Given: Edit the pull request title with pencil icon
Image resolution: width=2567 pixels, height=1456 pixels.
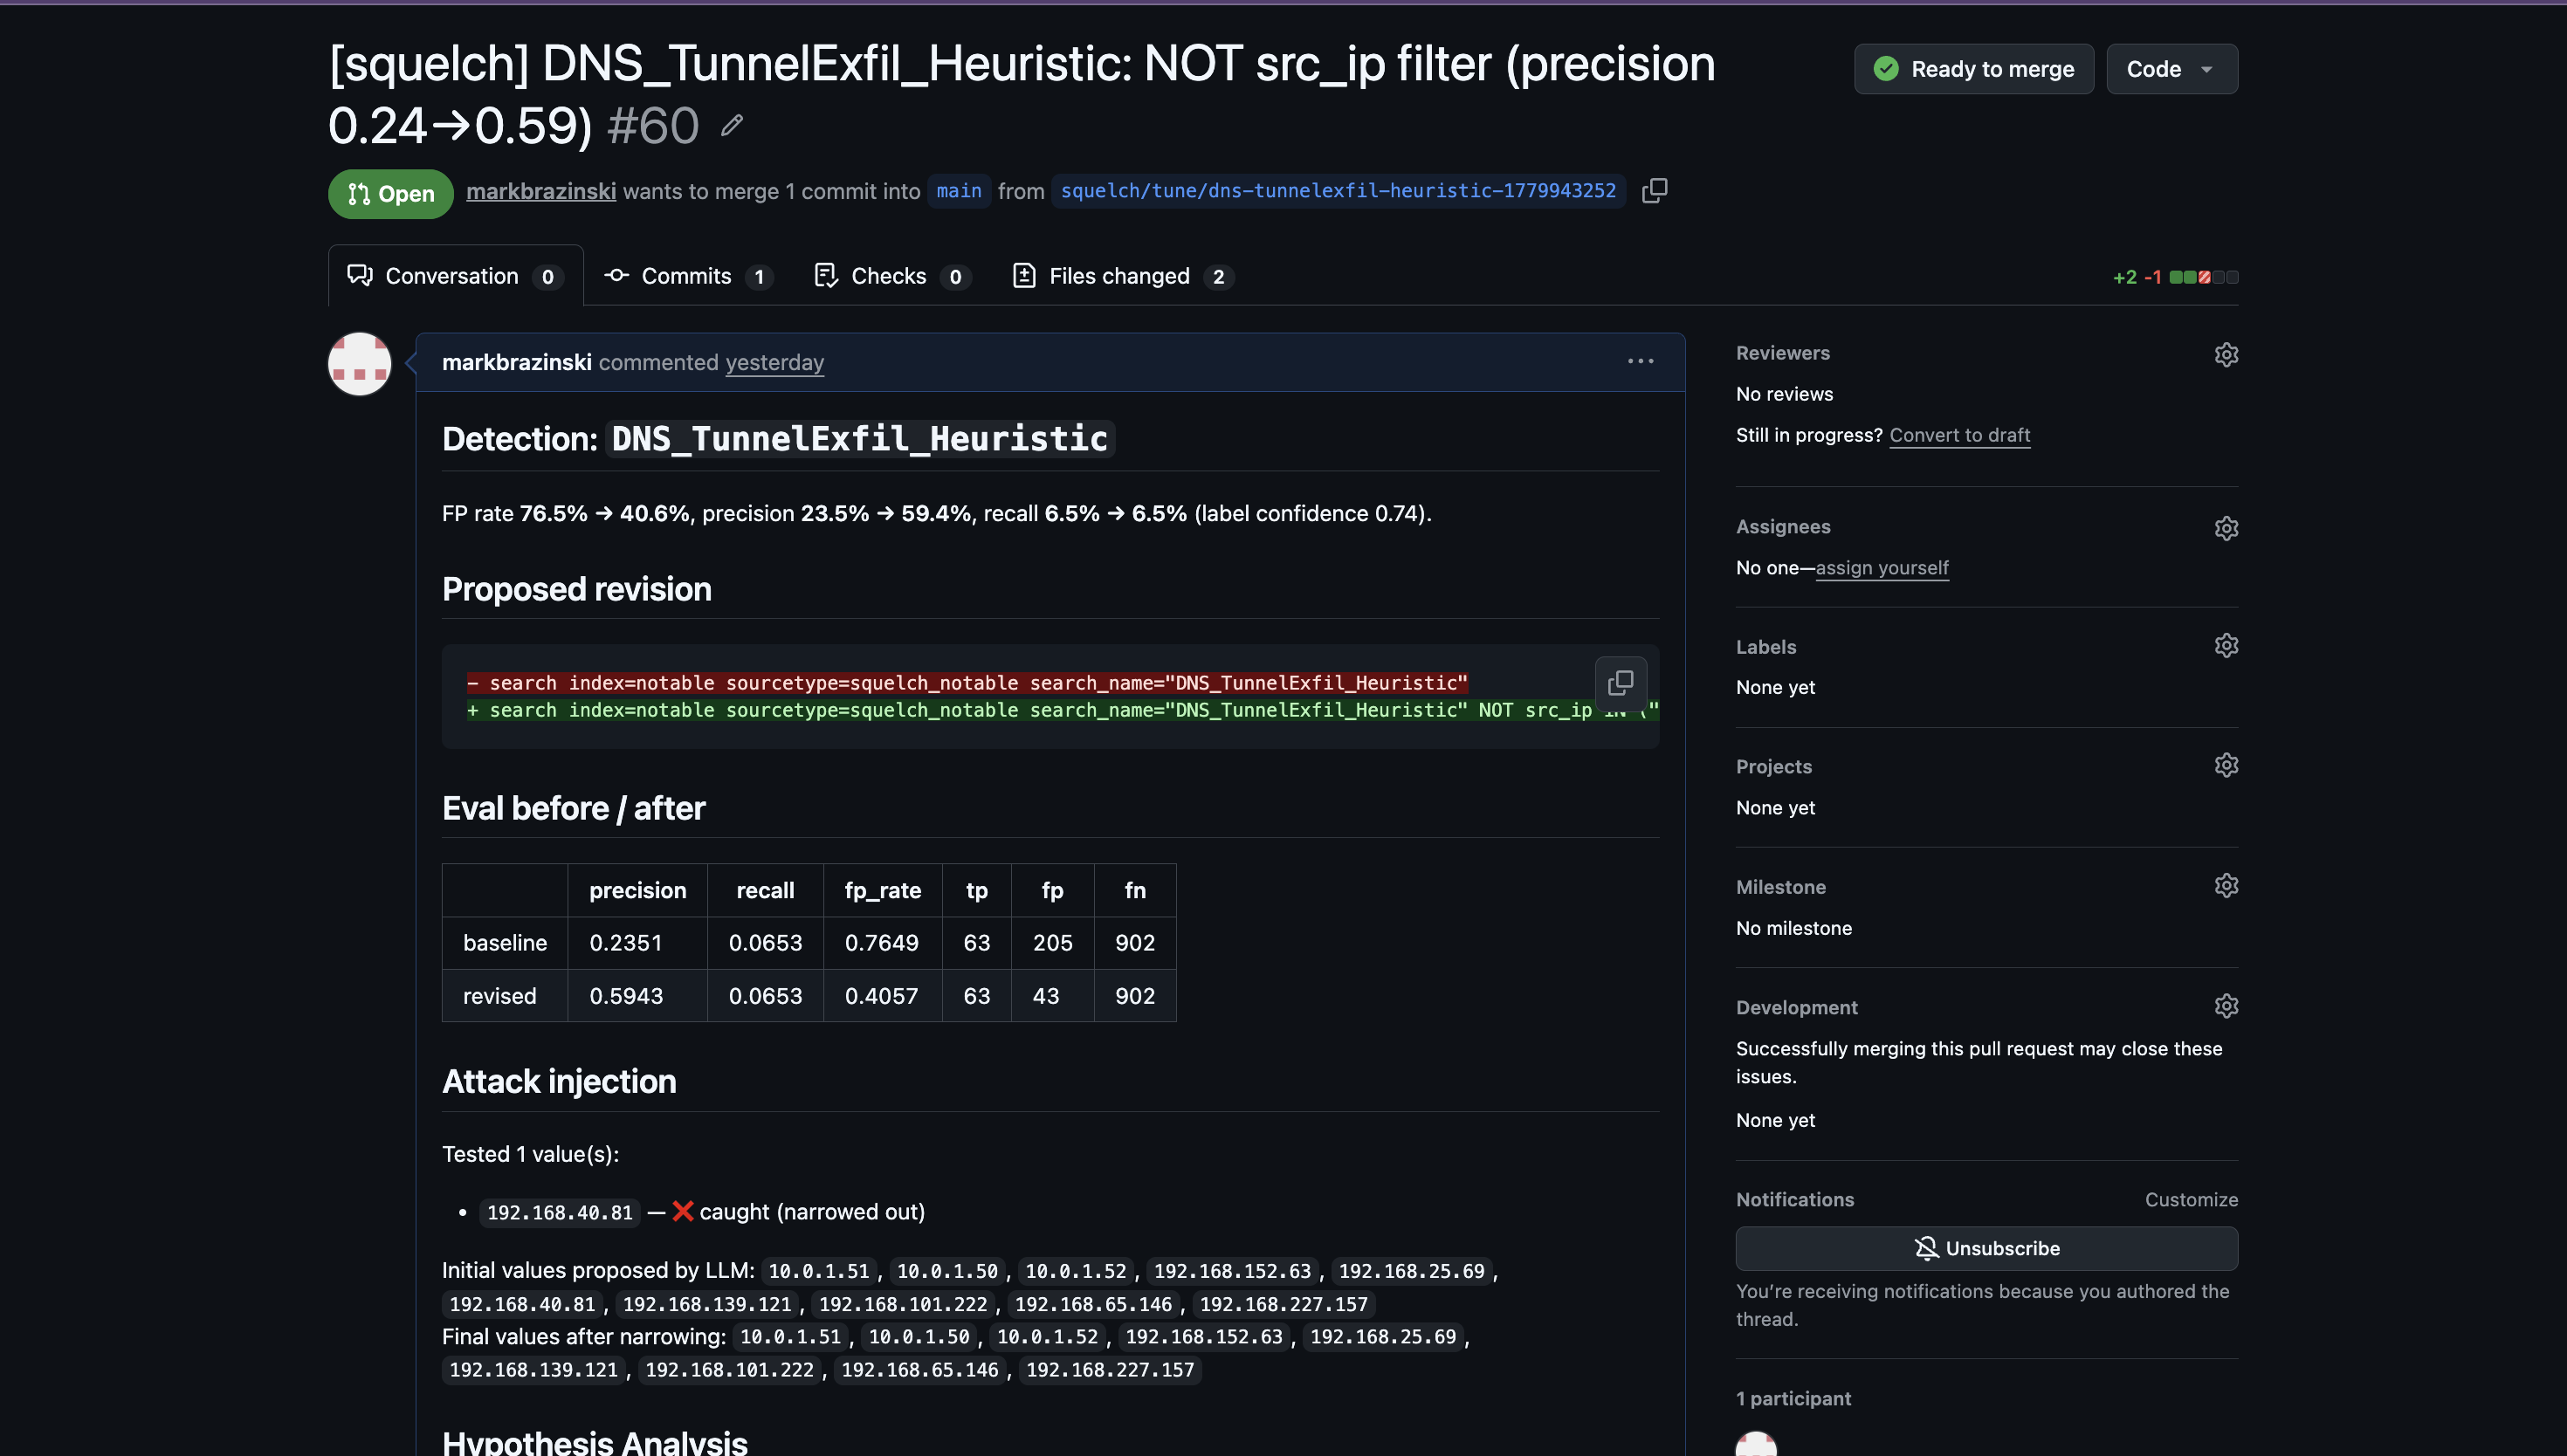Looking at the screenshot, I should tap(732, 125).
